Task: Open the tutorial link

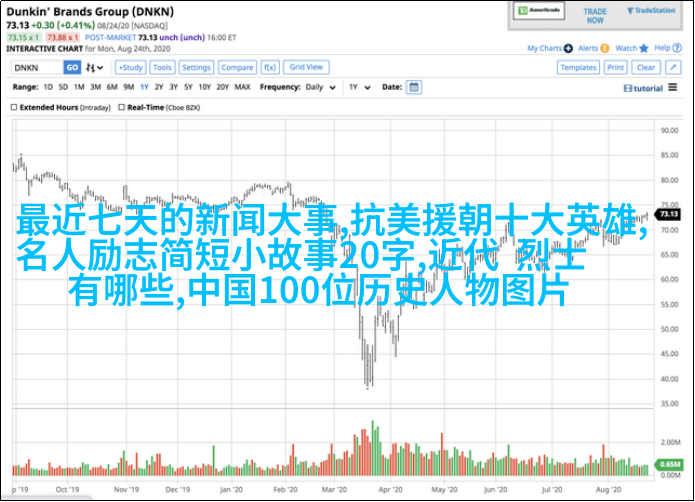Action: 643,89
